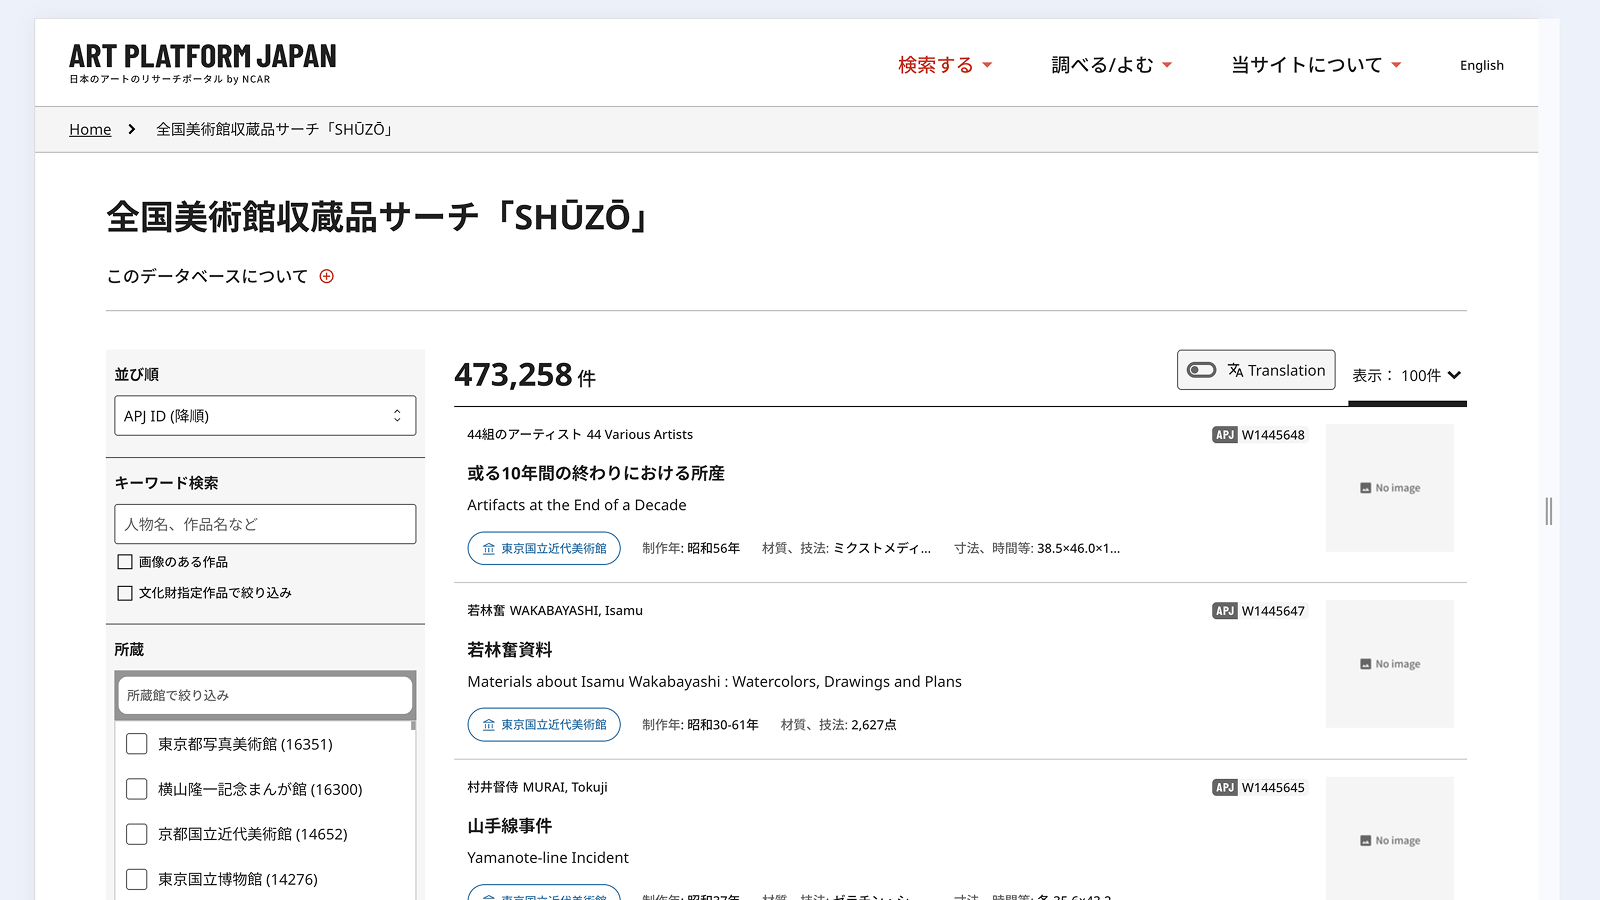Open the APJ ID (降順) sort dropdown
The image size is (1600, 900).
tap(265, 416)
